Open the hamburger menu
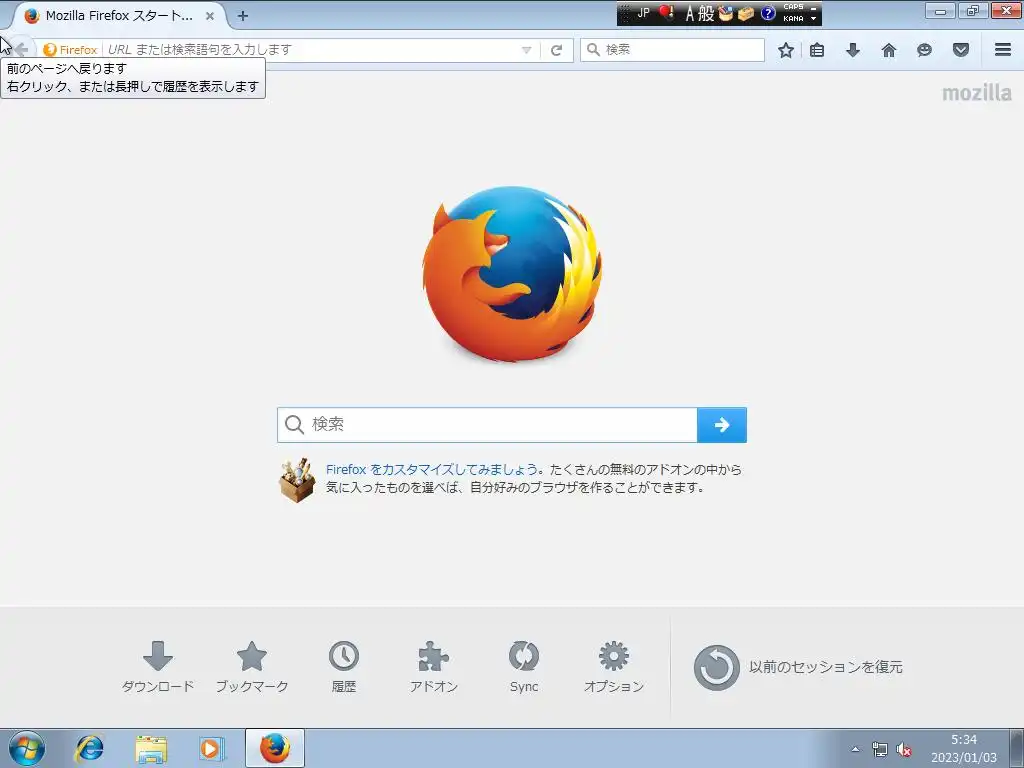 pos(1003,50)
